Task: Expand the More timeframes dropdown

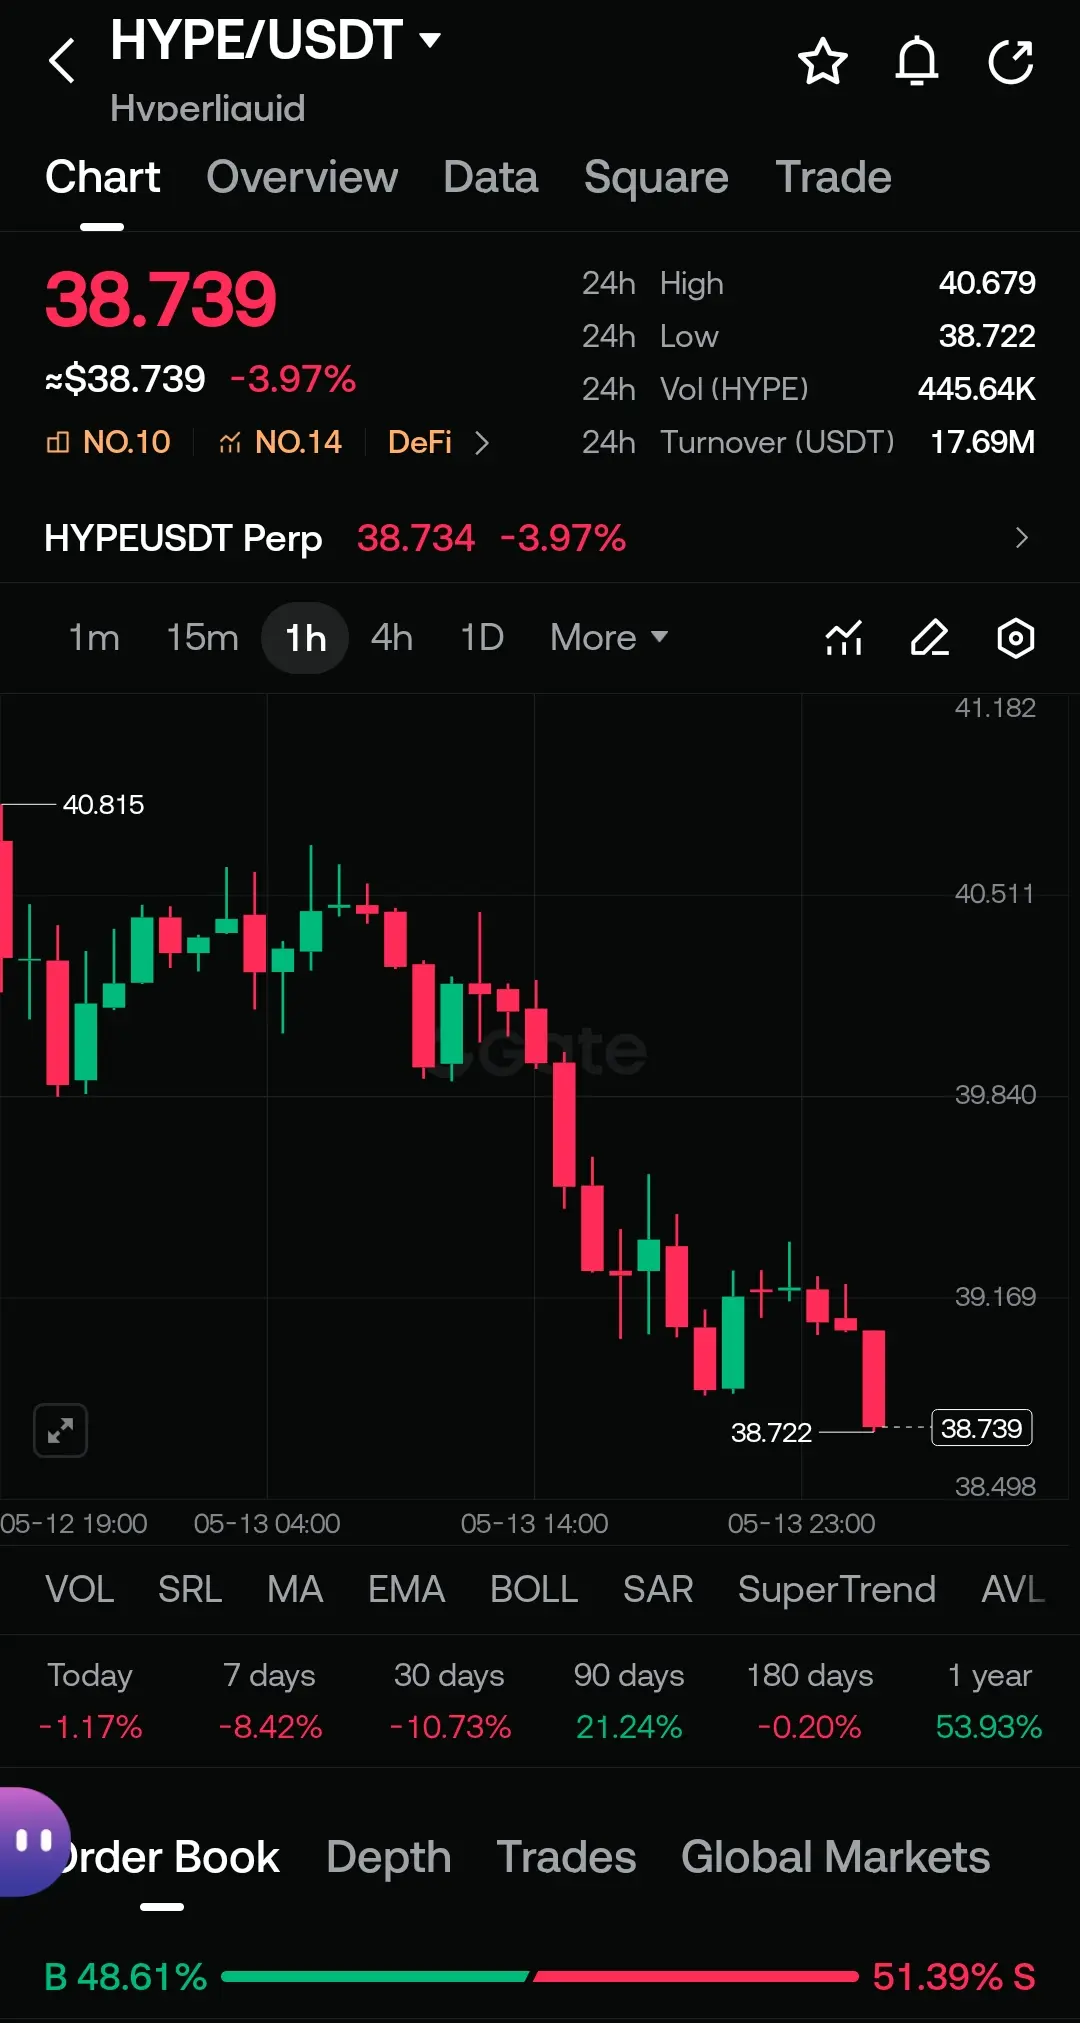Action: tap(608, 637)
